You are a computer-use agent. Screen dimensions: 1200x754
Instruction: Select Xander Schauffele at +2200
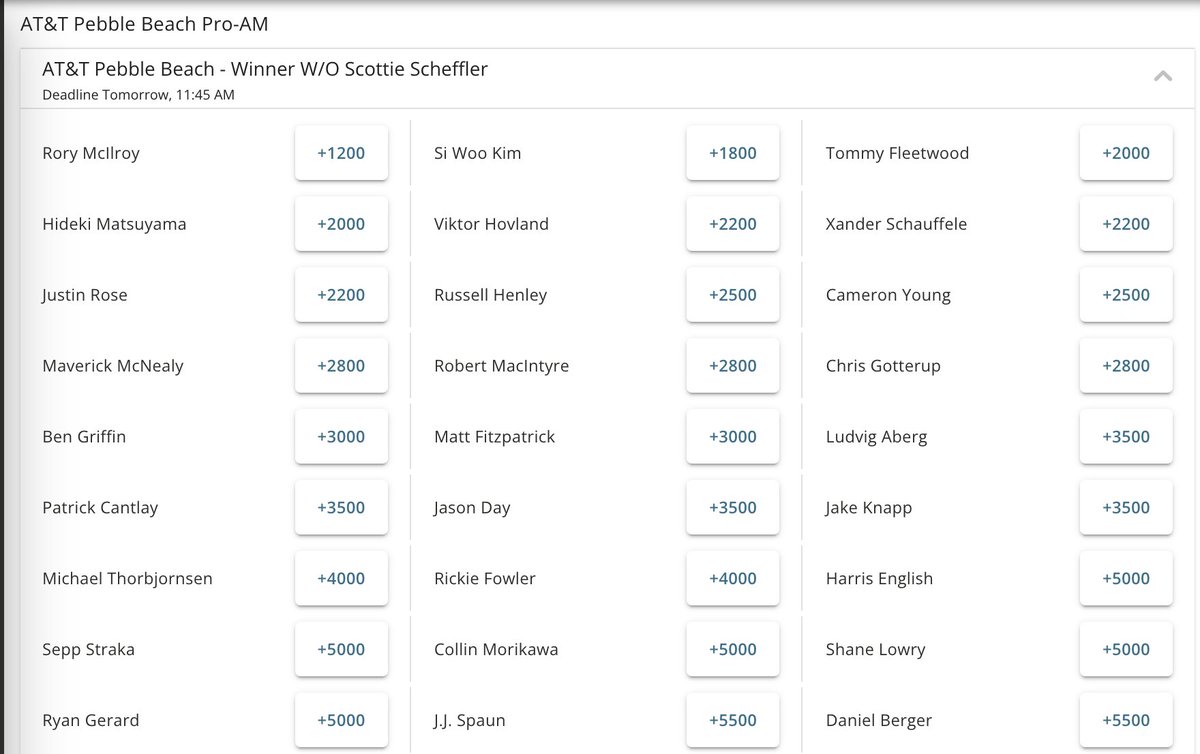(x=1126, y=223)
